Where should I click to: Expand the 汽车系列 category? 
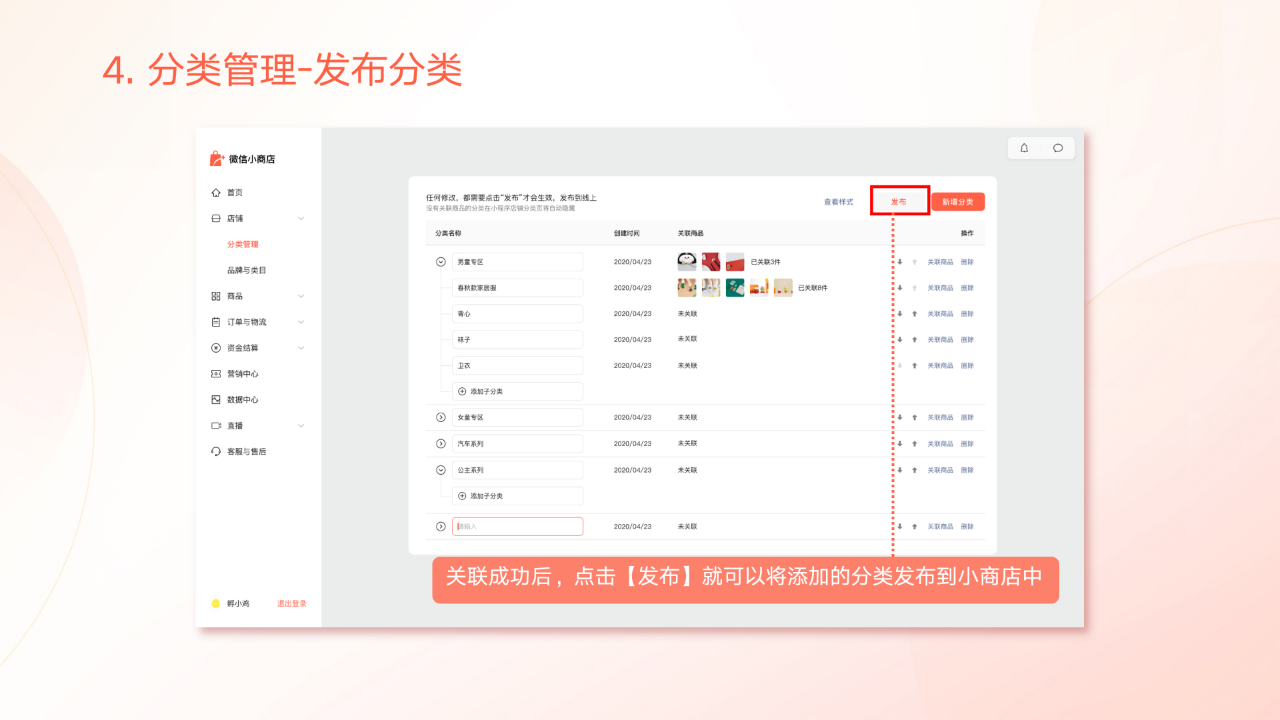point(440,444)
